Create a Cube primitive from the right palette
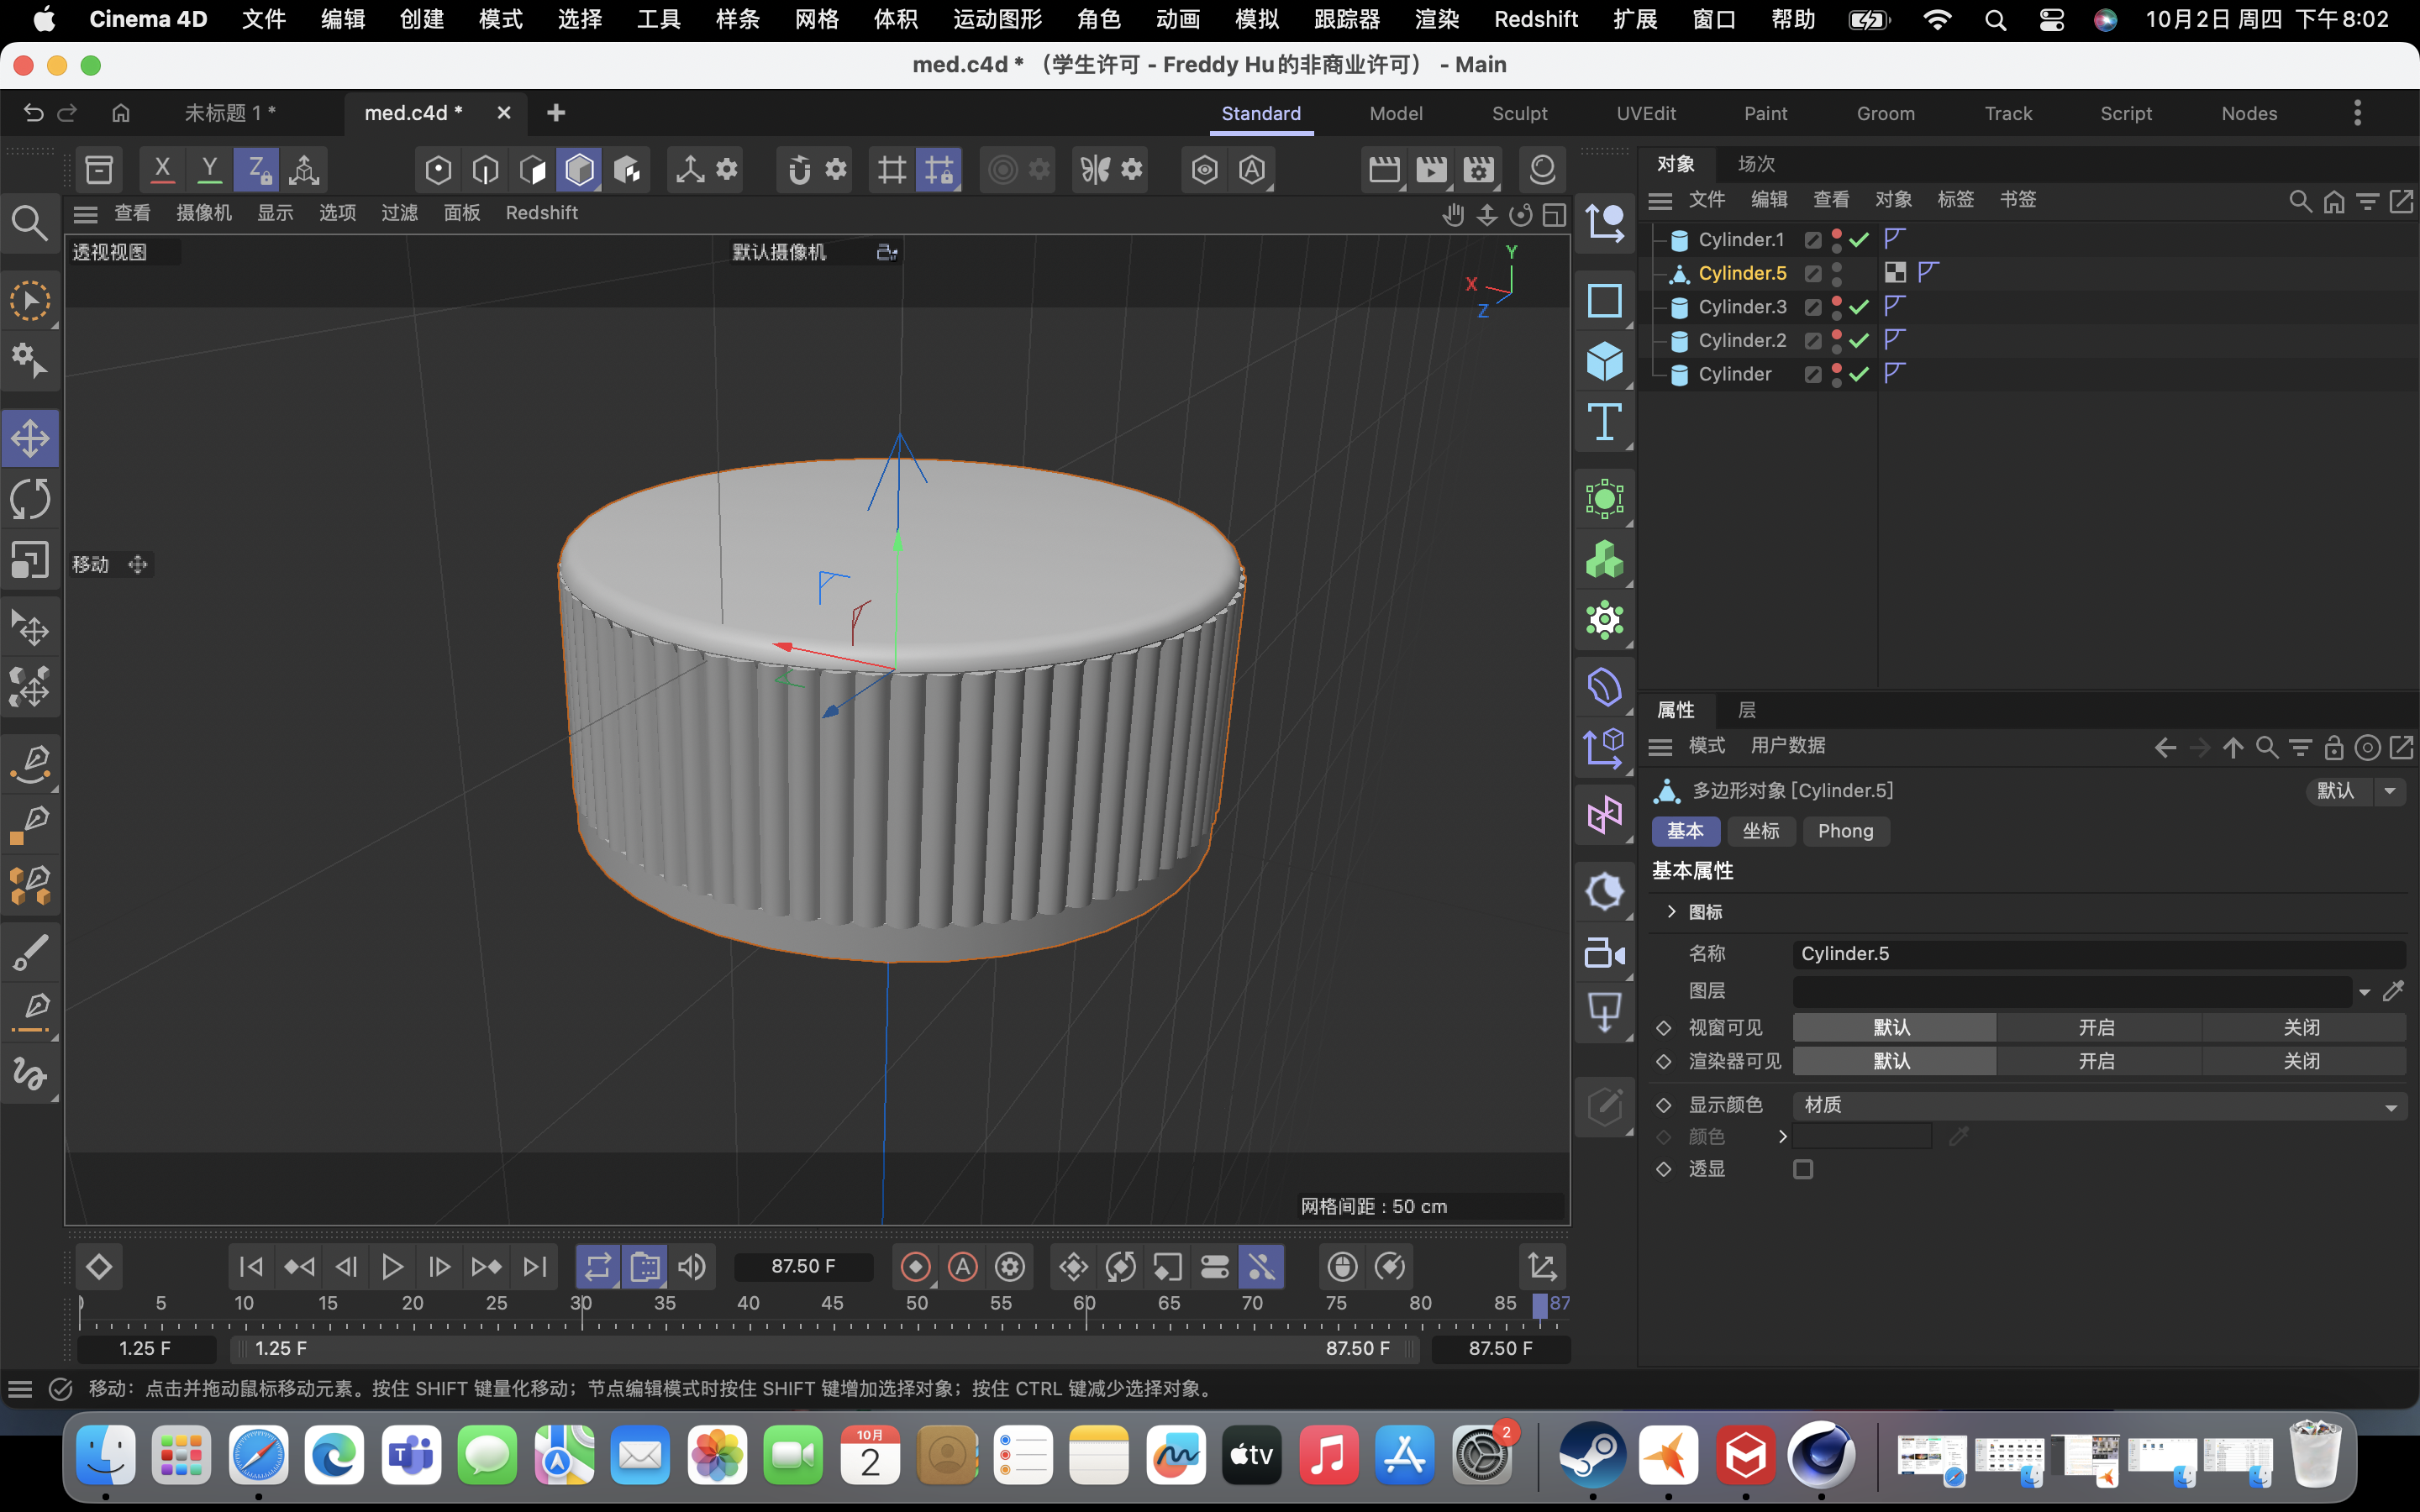2420x1512 pixels. coord(1605,361)
